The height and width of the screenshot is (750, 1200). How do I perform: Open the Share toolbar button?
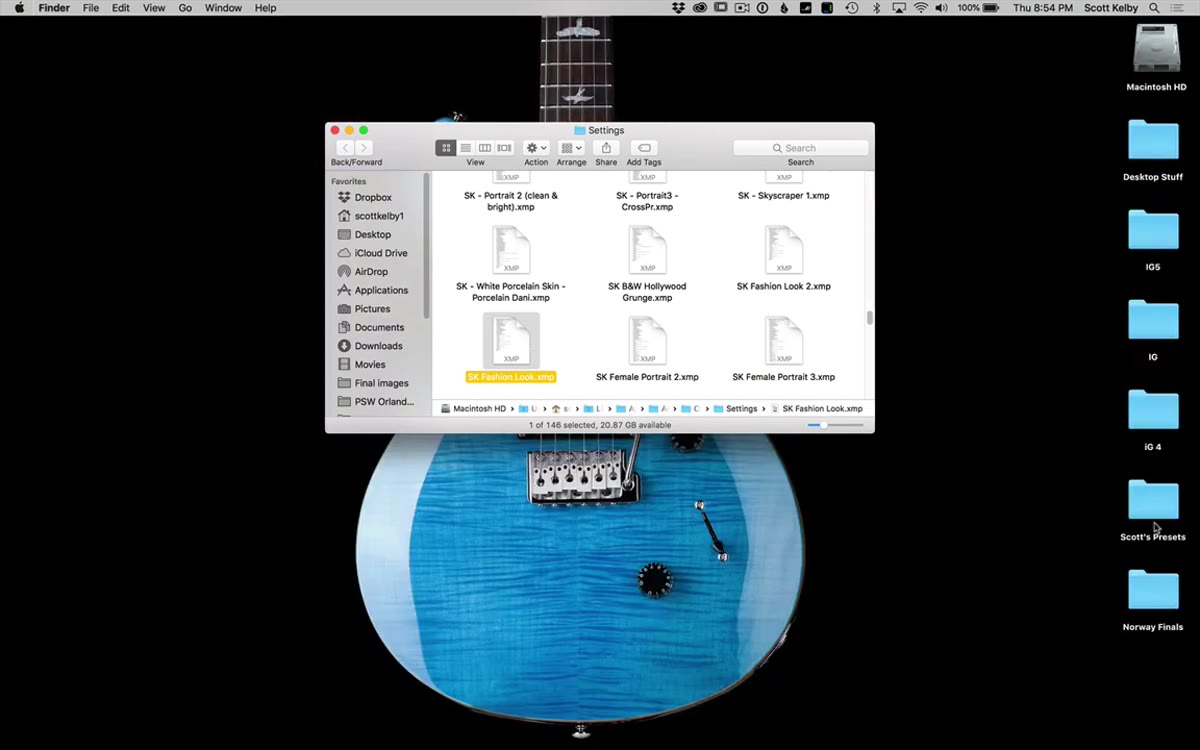click(x=606, y=148)
